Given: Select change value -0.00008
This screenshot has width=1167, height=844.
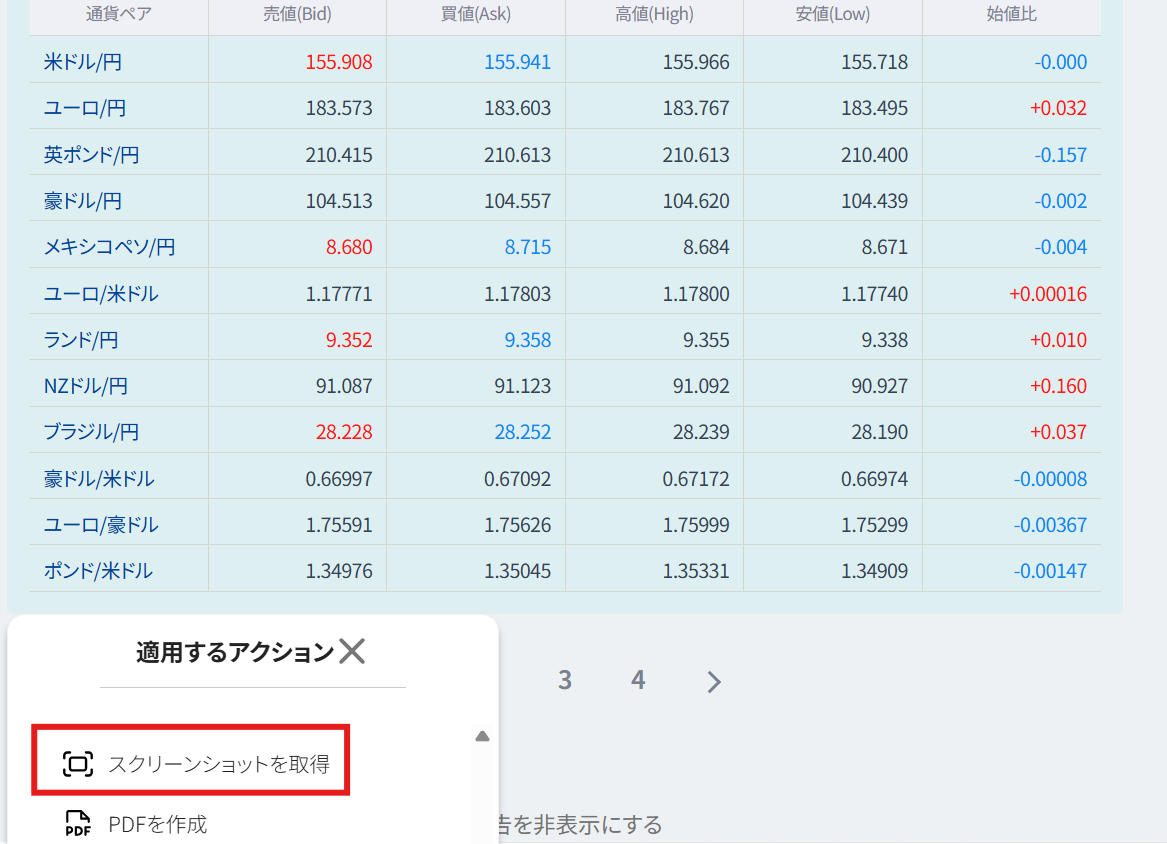Looking at the screenshot, I should click(x=1050, y=479).
